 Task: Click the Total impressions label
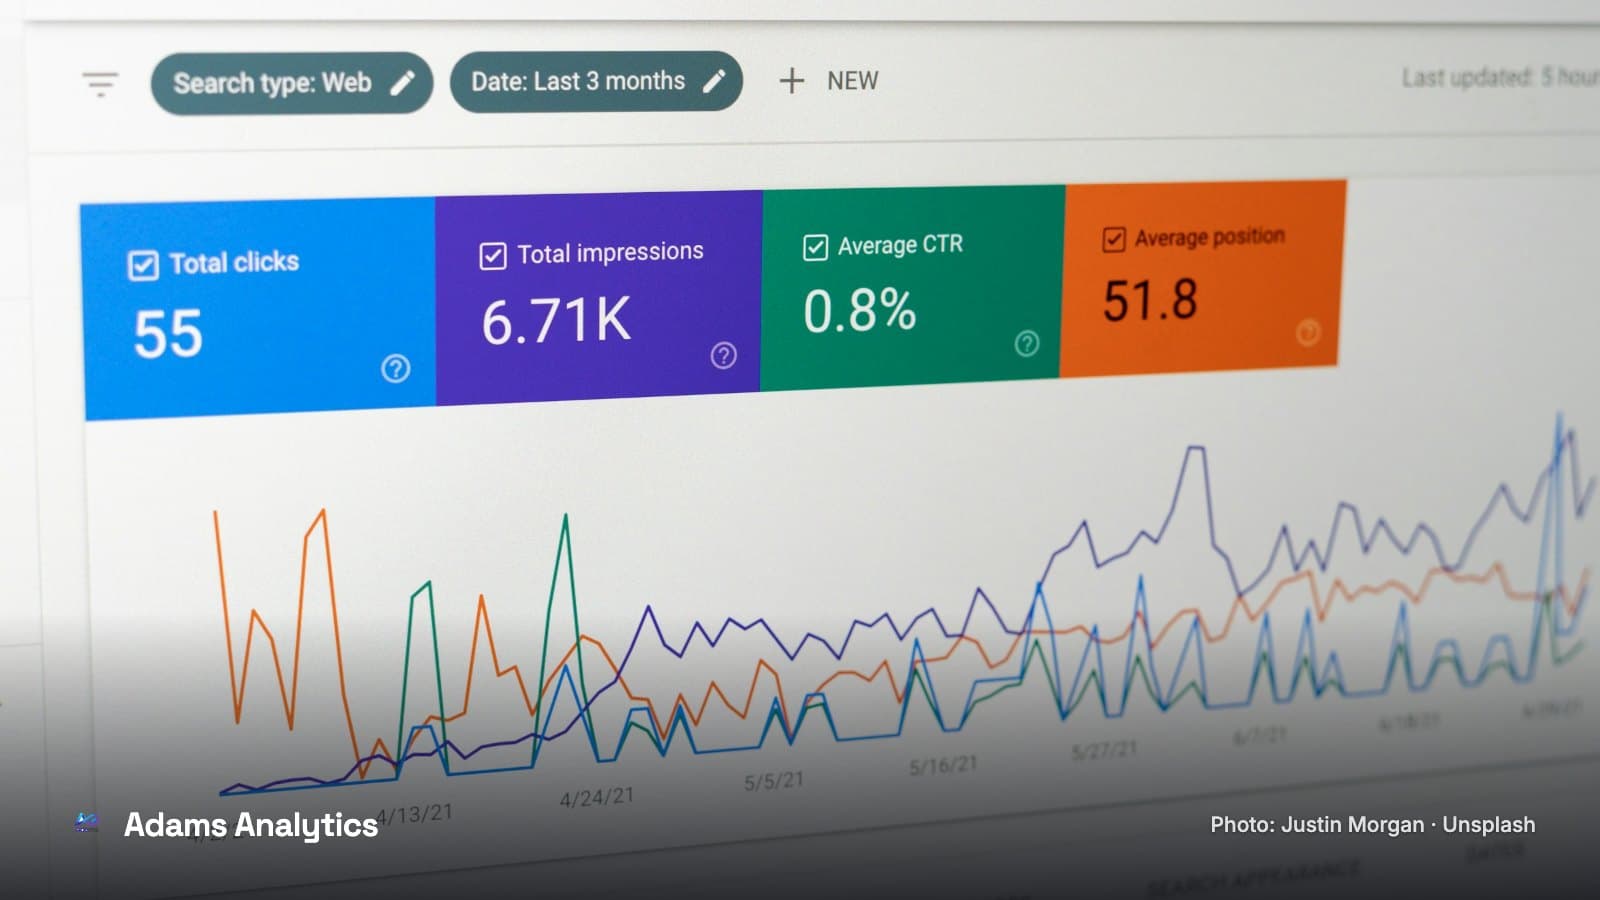pos(610,253)
